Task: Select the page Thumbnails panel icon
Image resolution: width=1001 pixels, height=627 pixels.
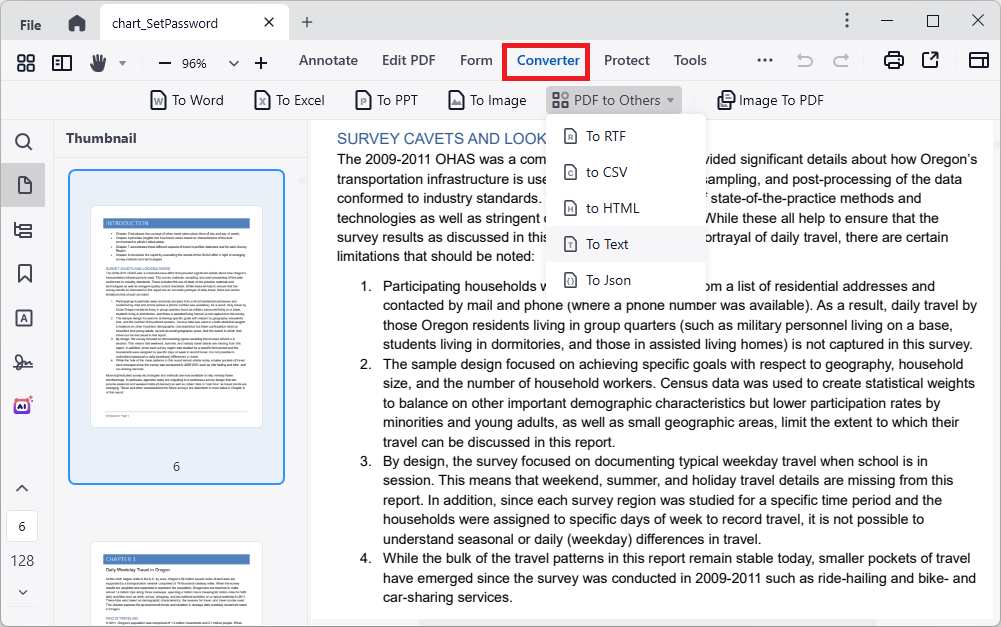Action: click(24, 184)
